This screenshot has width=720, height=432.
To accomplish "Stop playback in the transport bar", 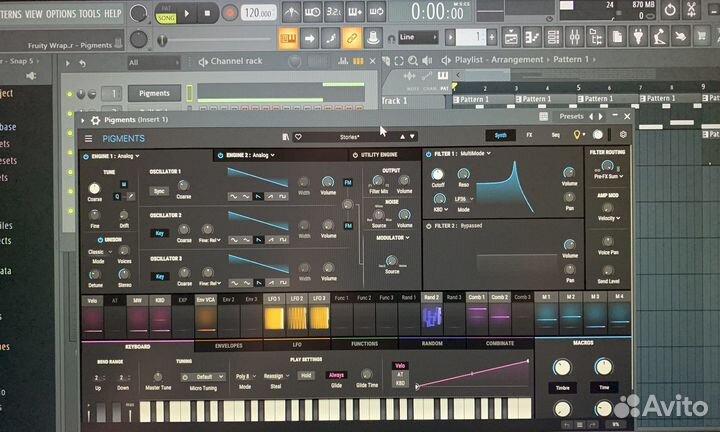I will point(207,14).
